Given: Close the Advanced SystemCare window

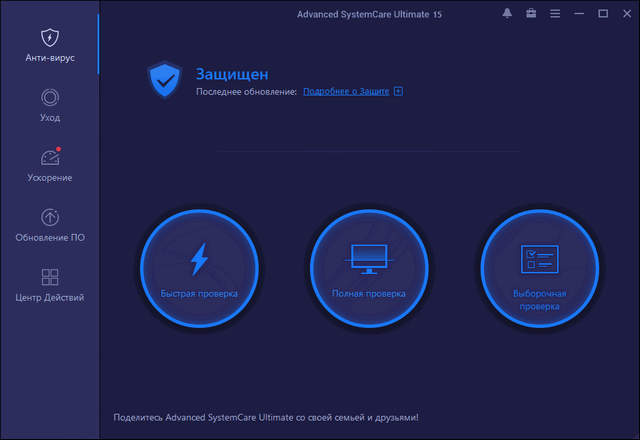Looking at the screenshot, I should 627,13.
